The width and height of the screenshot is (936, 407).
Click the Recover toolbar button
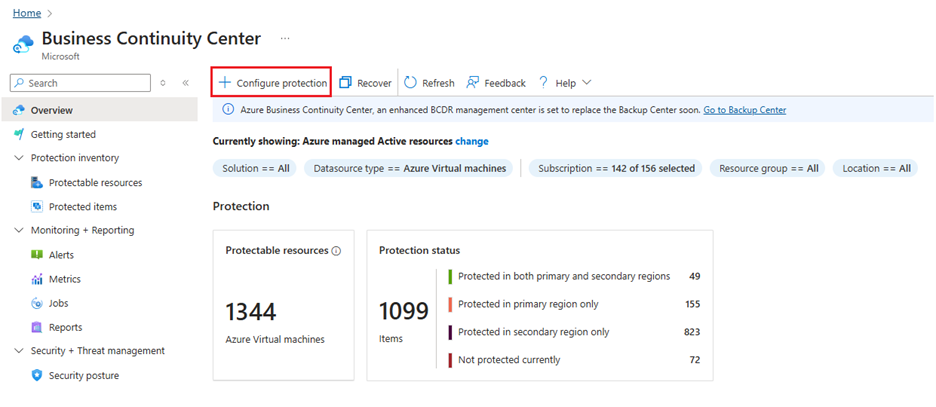pyautogui.click(x=365, y=83)
